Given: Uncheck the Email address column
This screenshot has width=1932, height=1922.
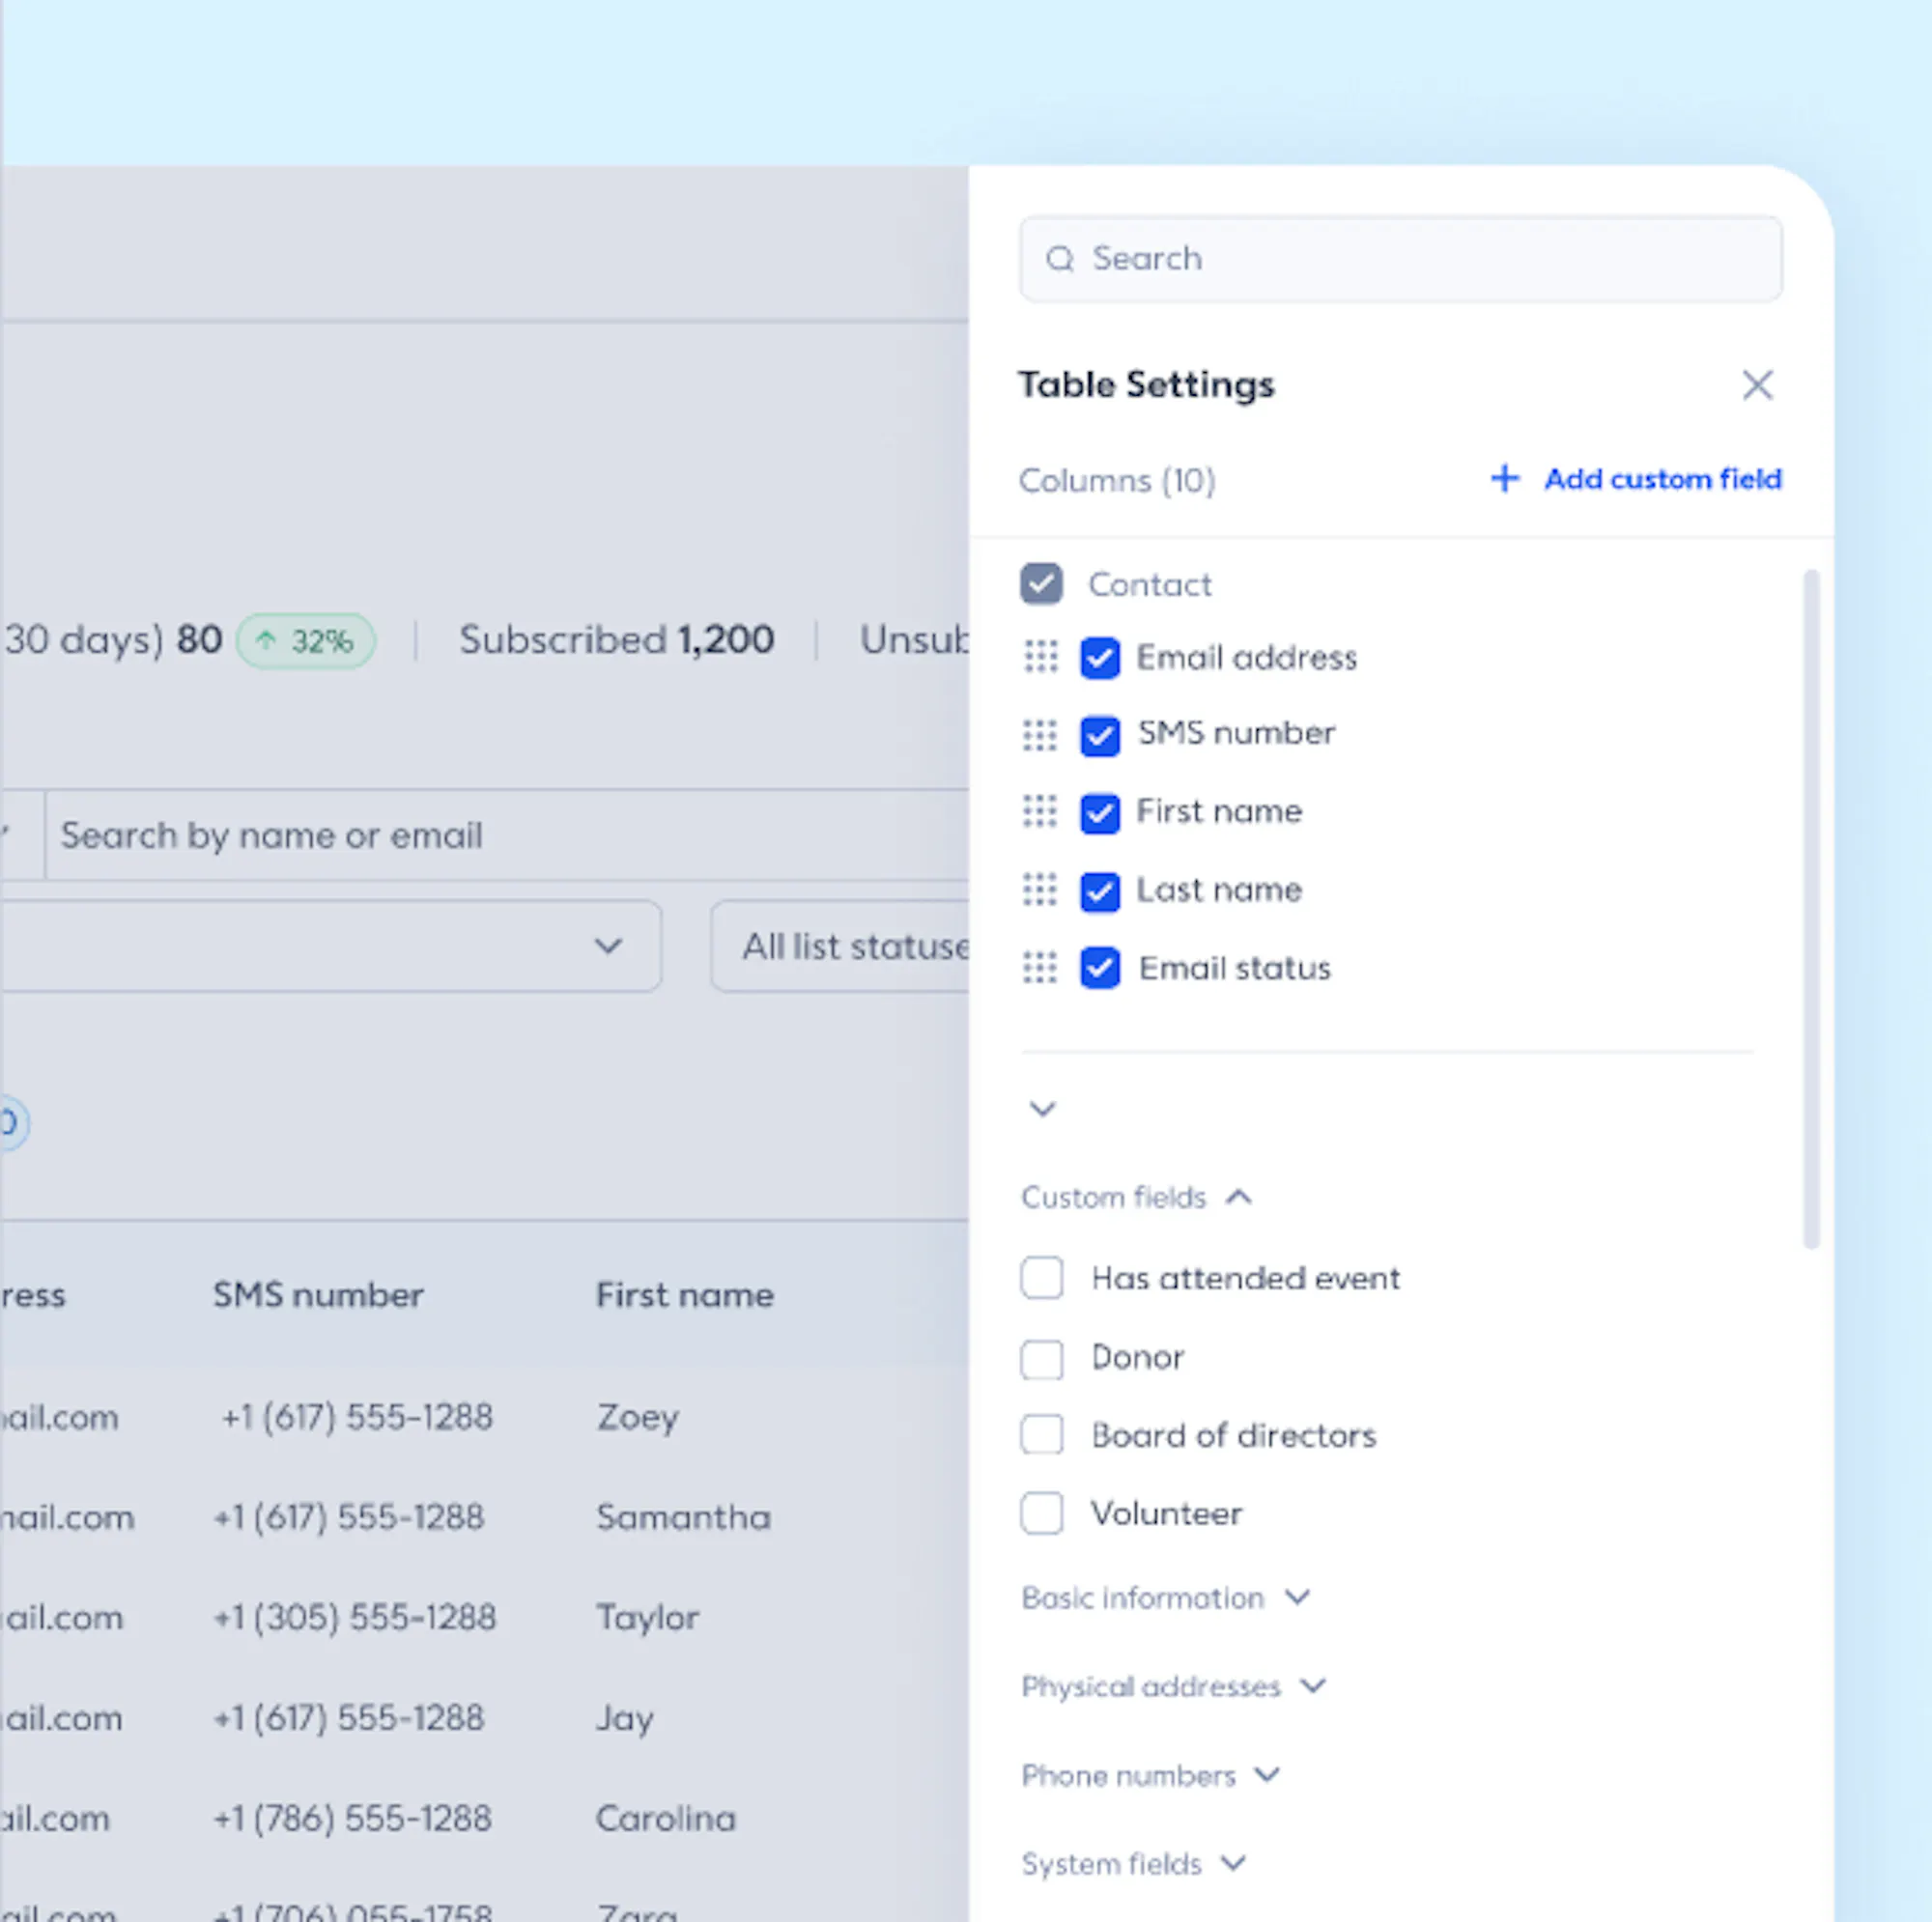Looking at the screenshot, I should pyautogui.click(x=1100, y=658).
